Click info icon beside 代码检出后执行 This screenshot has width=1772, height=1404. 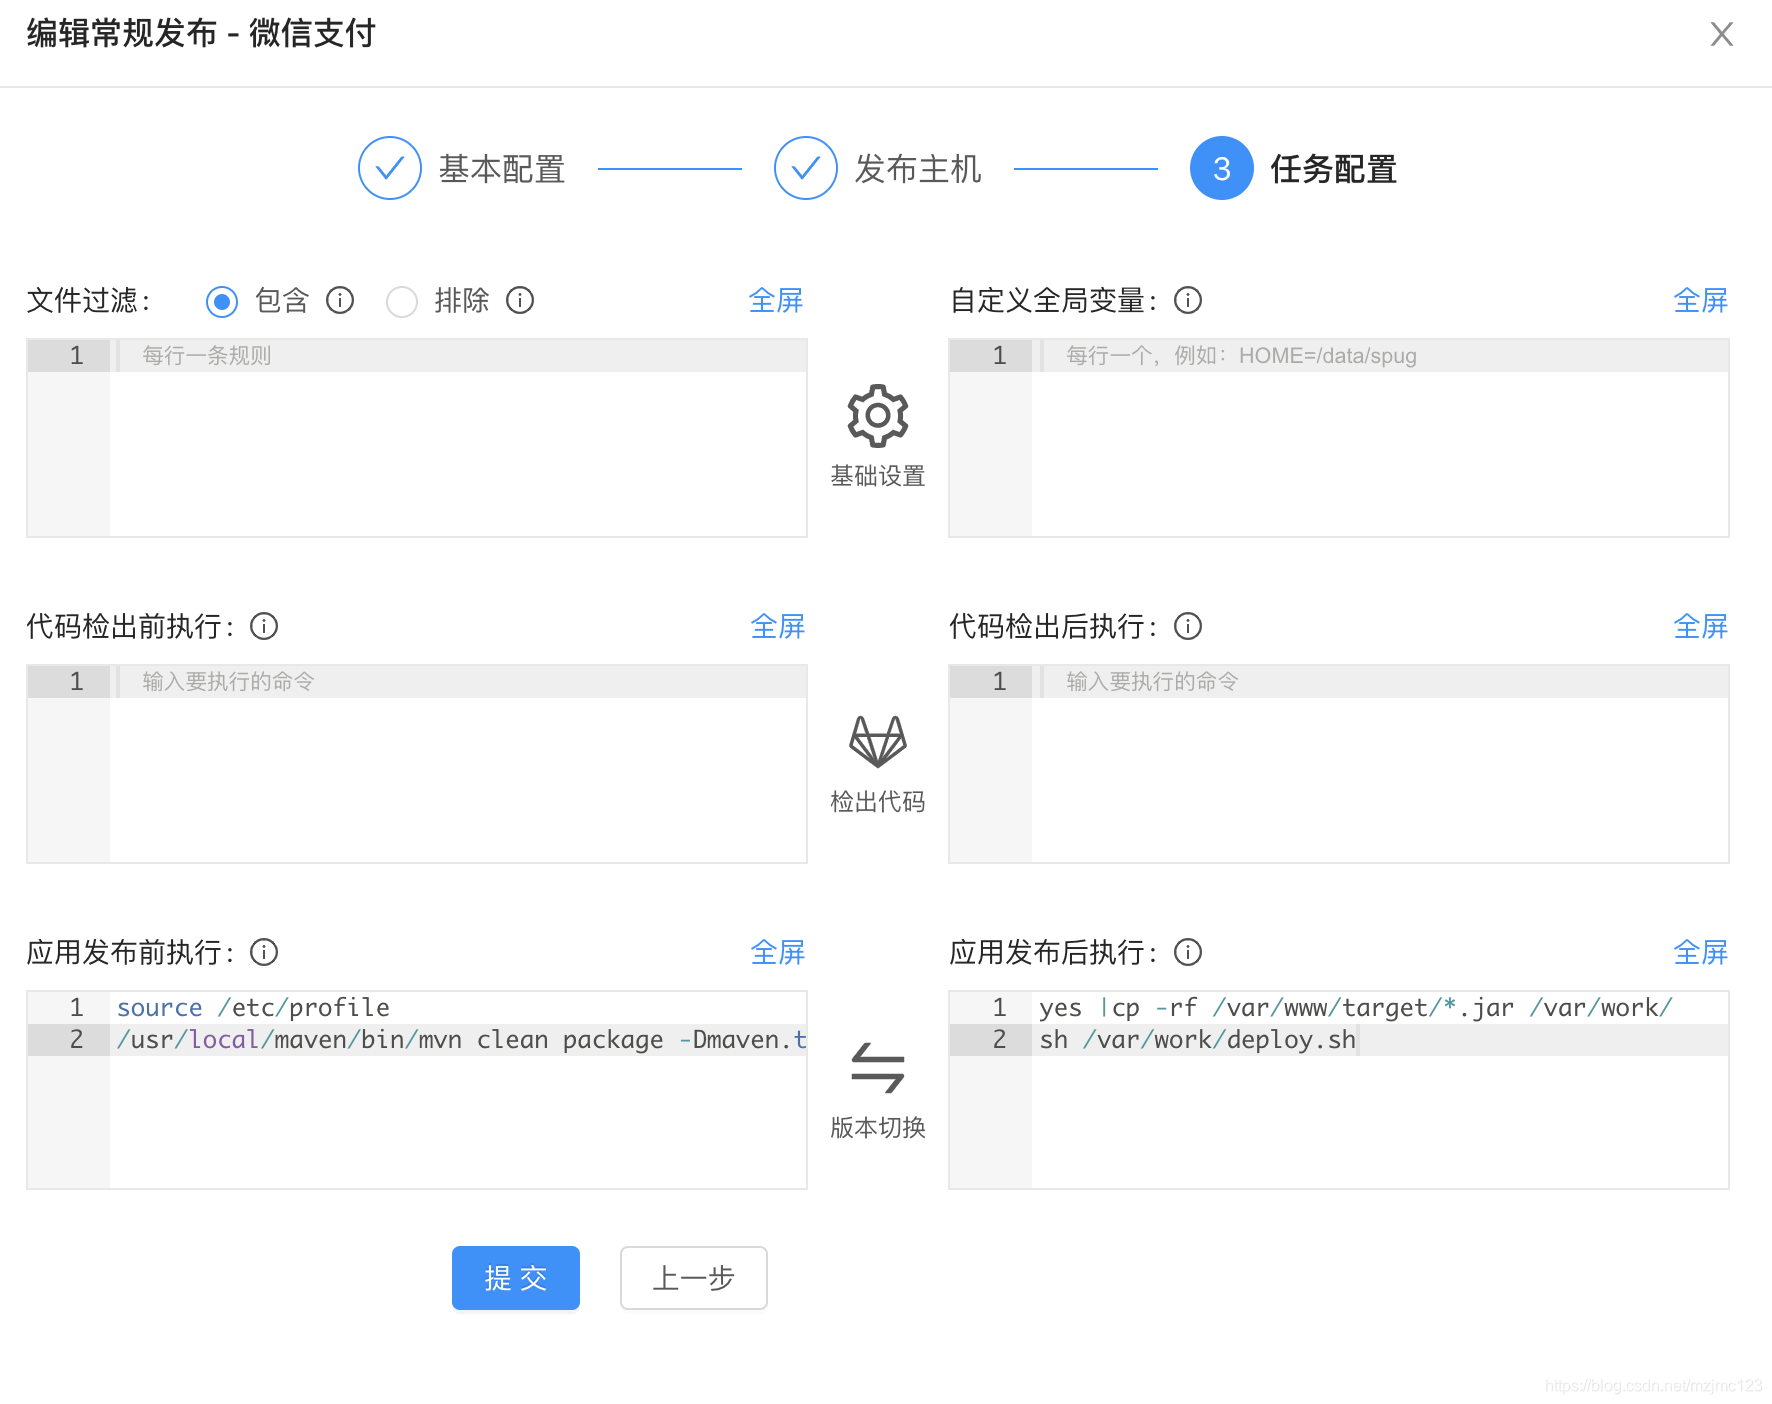(1188, 626)
